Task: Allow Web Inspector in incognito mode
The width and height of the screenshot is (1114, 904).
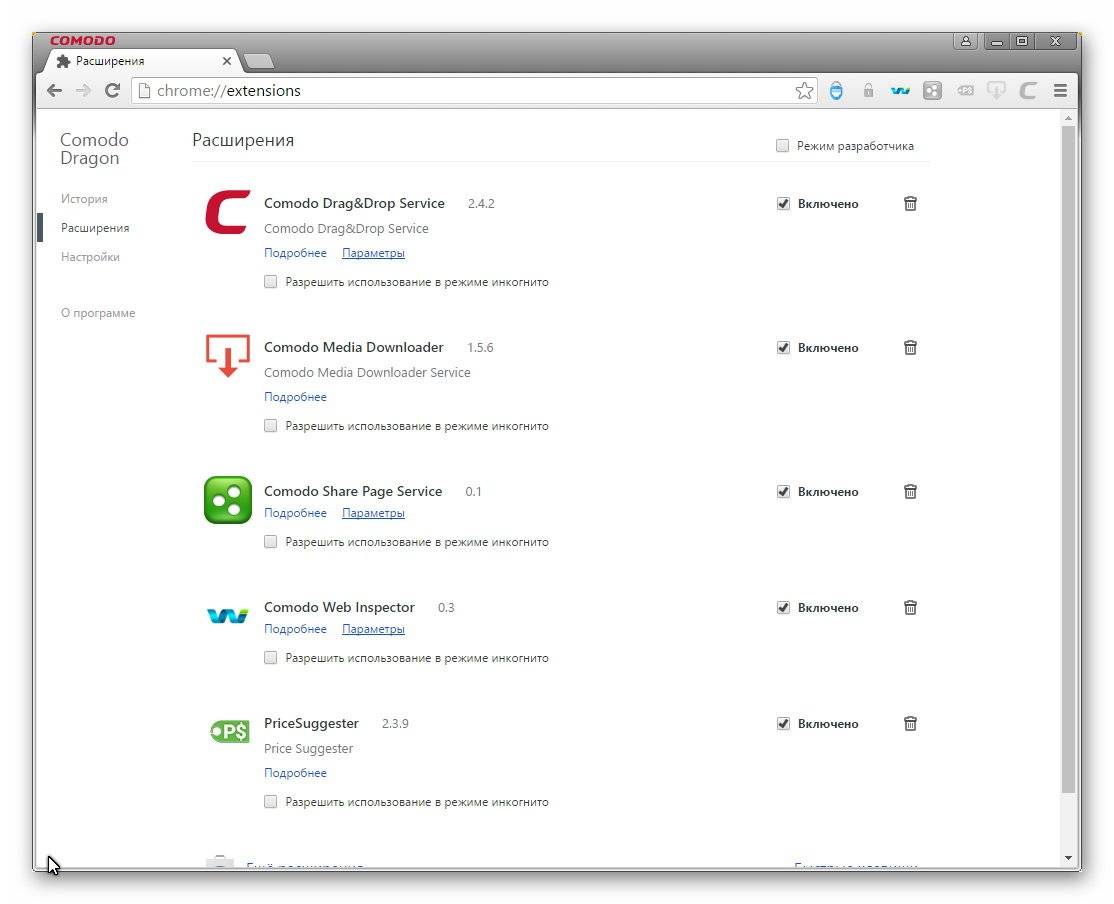Action: 271,657
